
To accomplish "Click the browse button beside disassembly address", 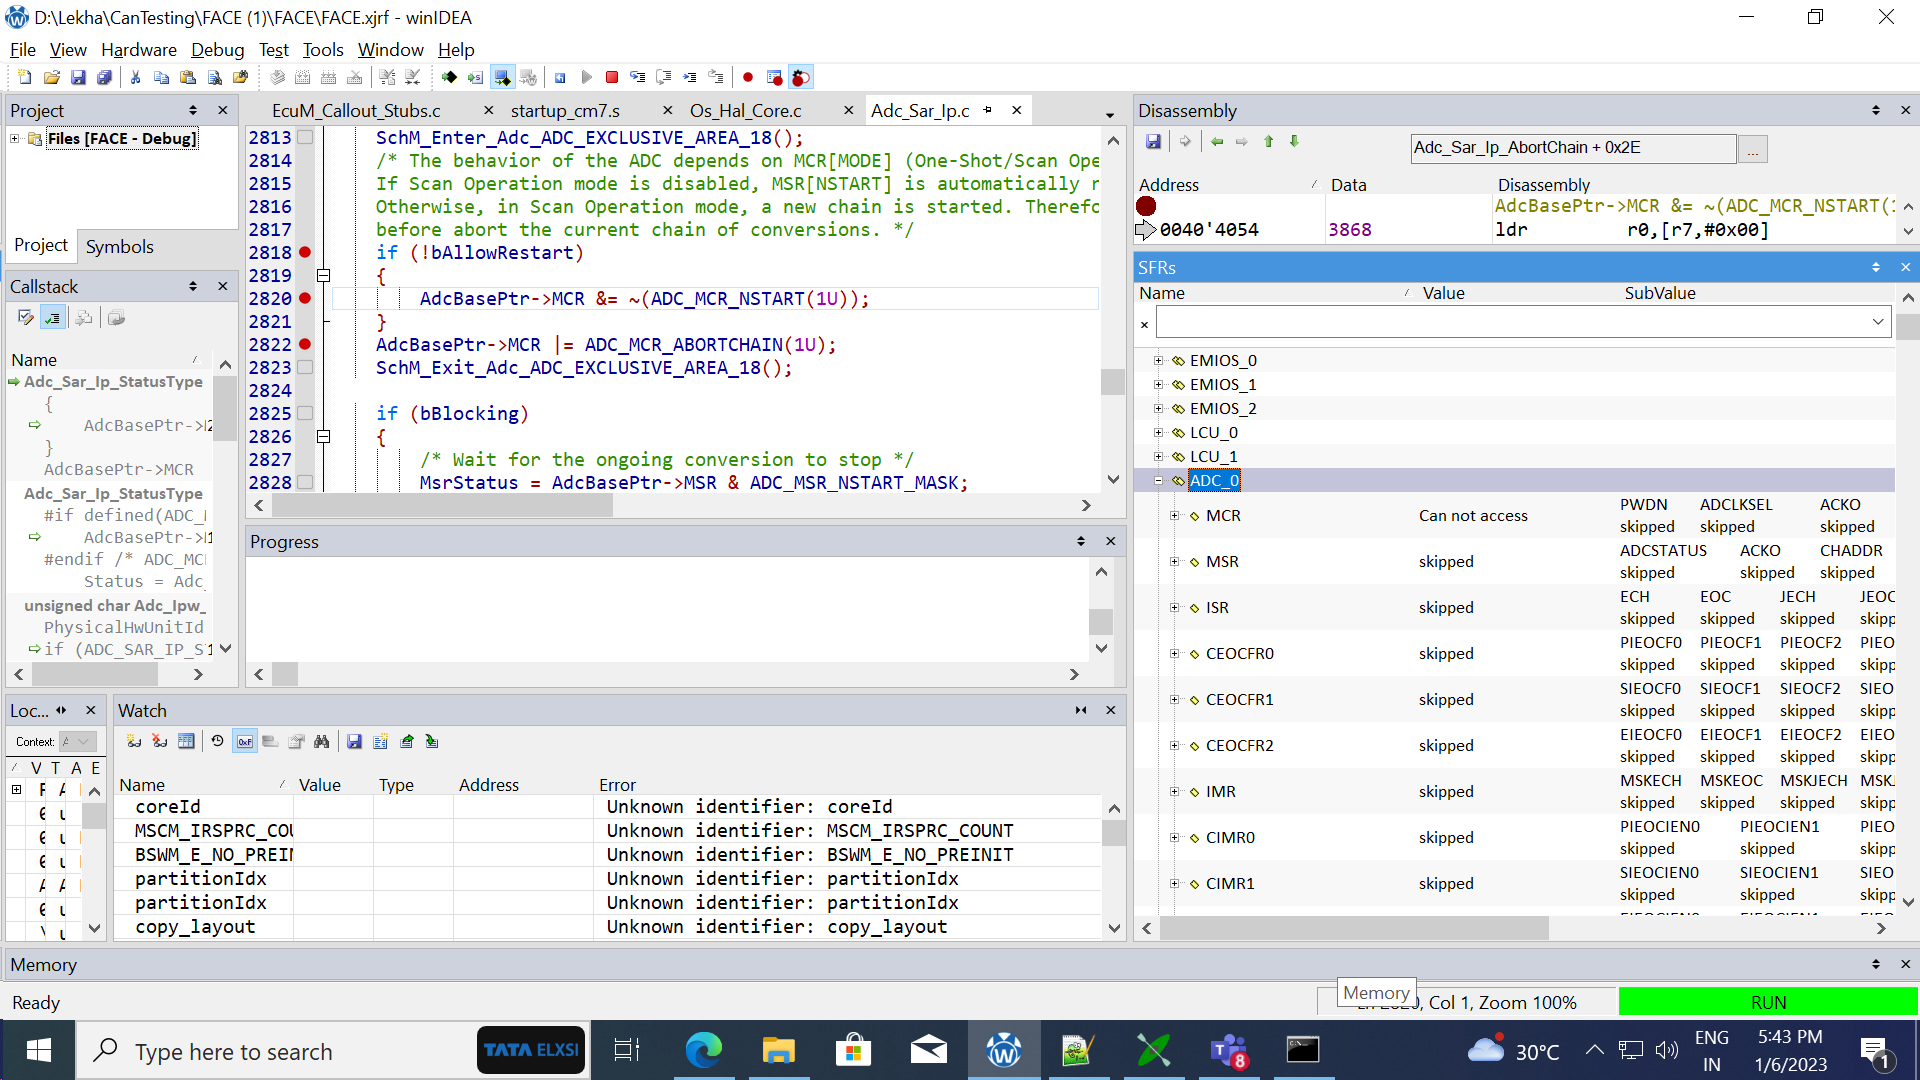I will [x=1752, y=149].
